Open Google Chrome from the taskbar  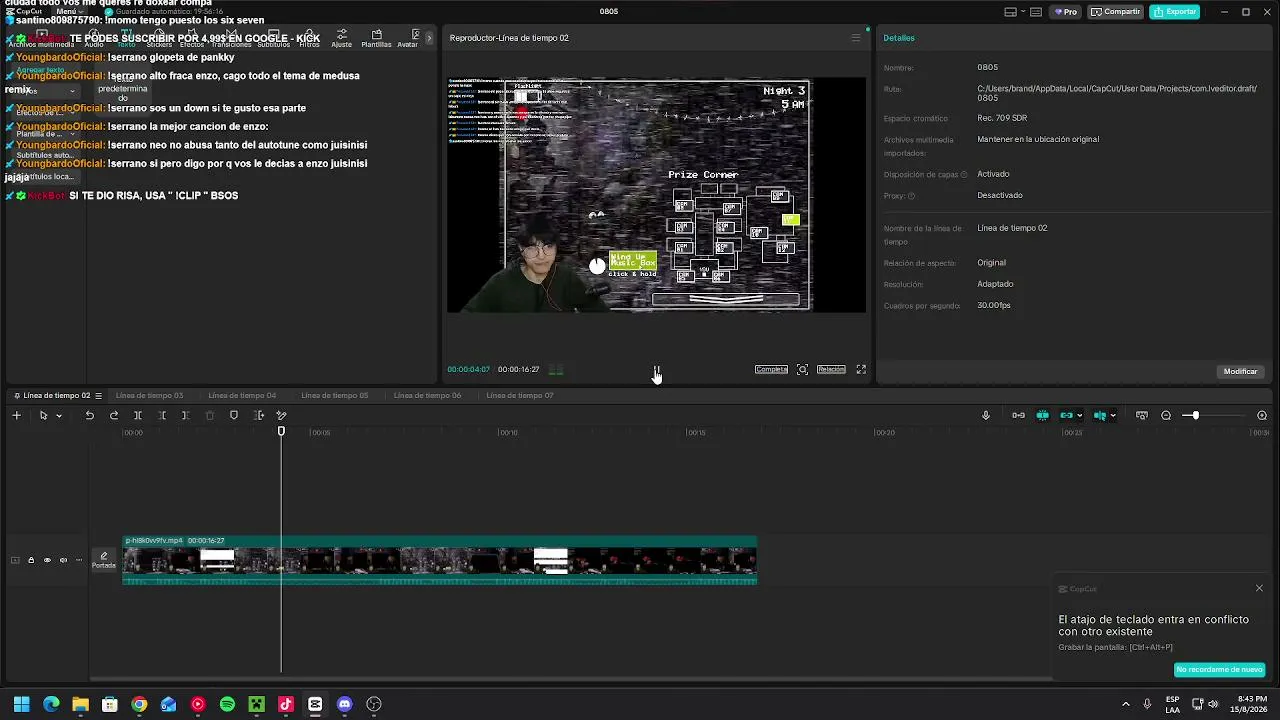pos(139,704)
